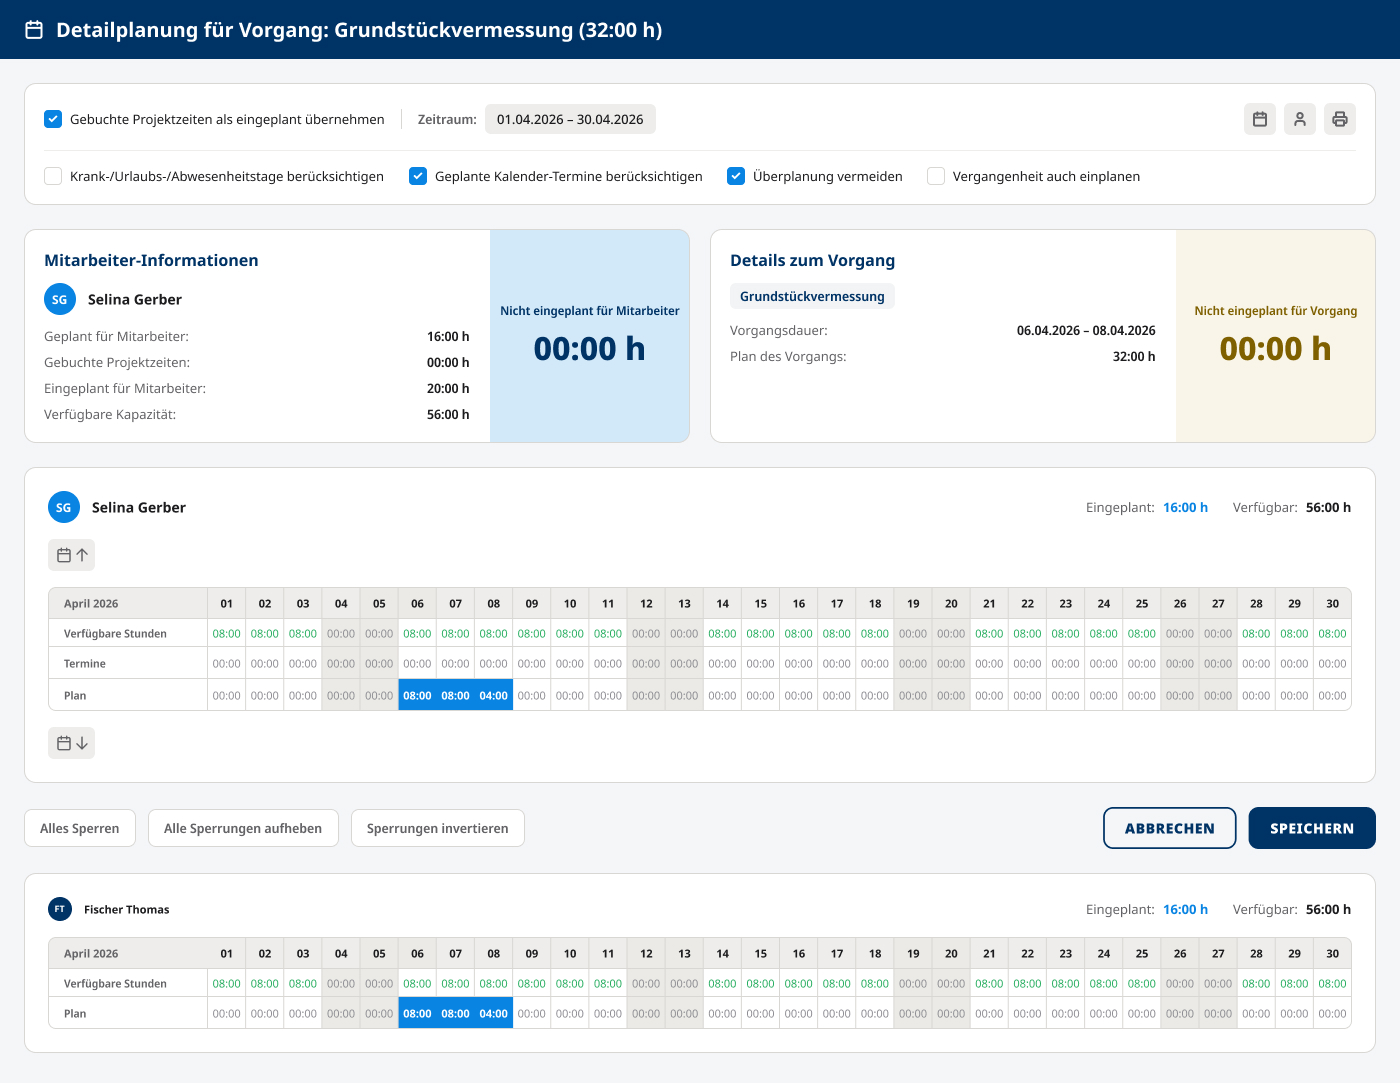Click the 'Verfügbare Kapazität' value 56:00 h

coord(448,414)
